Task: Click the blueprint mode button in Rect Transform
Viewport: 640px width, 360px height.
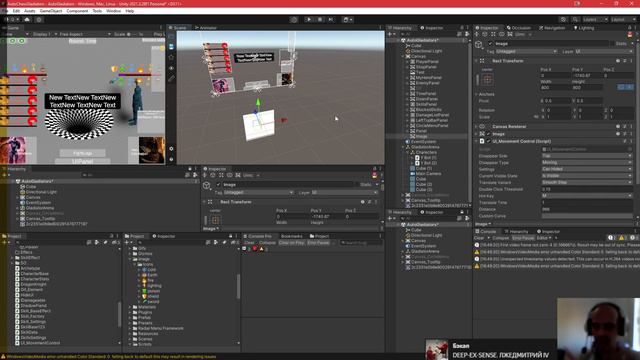Action: pos(622,87)
